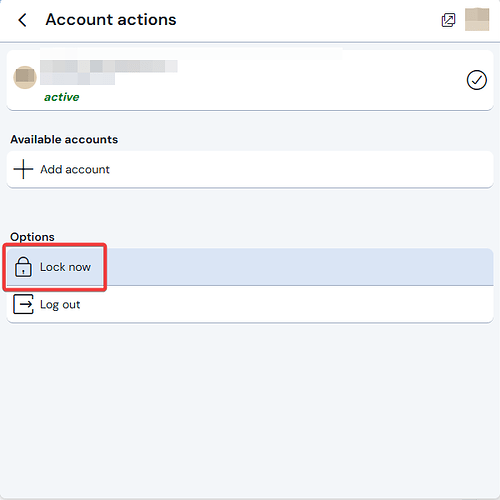Click the log out arrow icon
Screen dimensions: 500x500
pos(23,304)
